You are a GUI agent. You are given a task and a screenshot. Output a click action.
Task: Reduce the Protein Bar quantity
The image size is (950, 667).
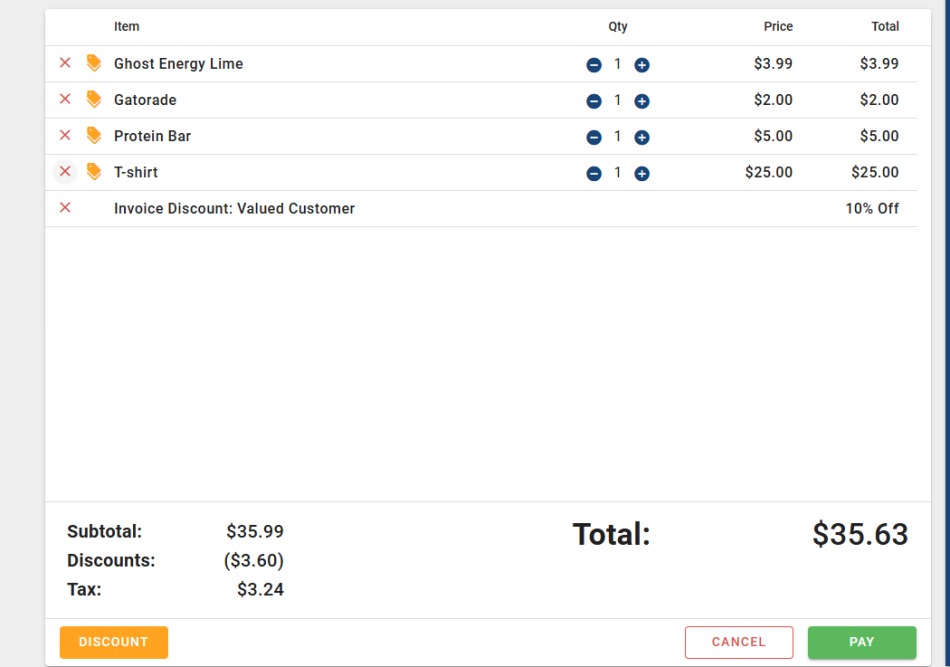pyautogui.click(x=594, y=137)
